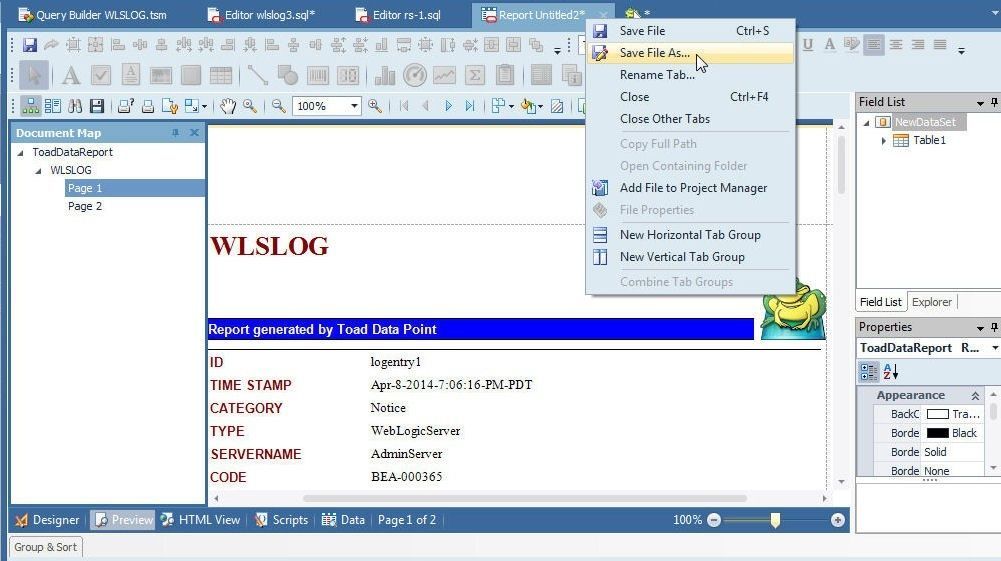This screenshot has width=1001, height=561.
Task: Collapse the NewDataSet node
Action: (866, 123)
